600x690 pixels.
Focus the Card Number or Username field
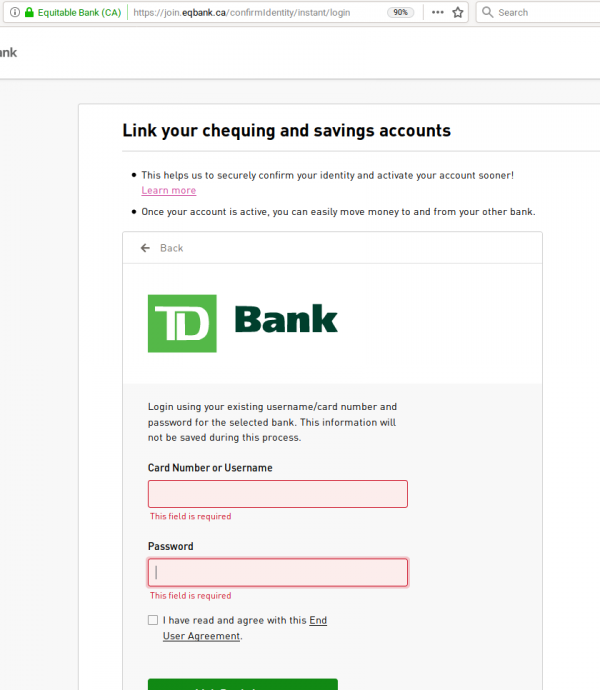click(278, 494)
